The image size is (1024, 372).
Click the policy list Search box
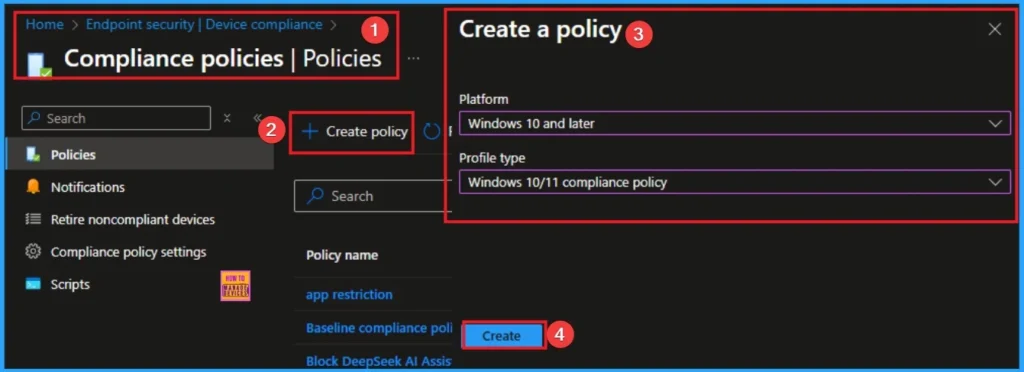pyautogui.click(x=372, y=196)
